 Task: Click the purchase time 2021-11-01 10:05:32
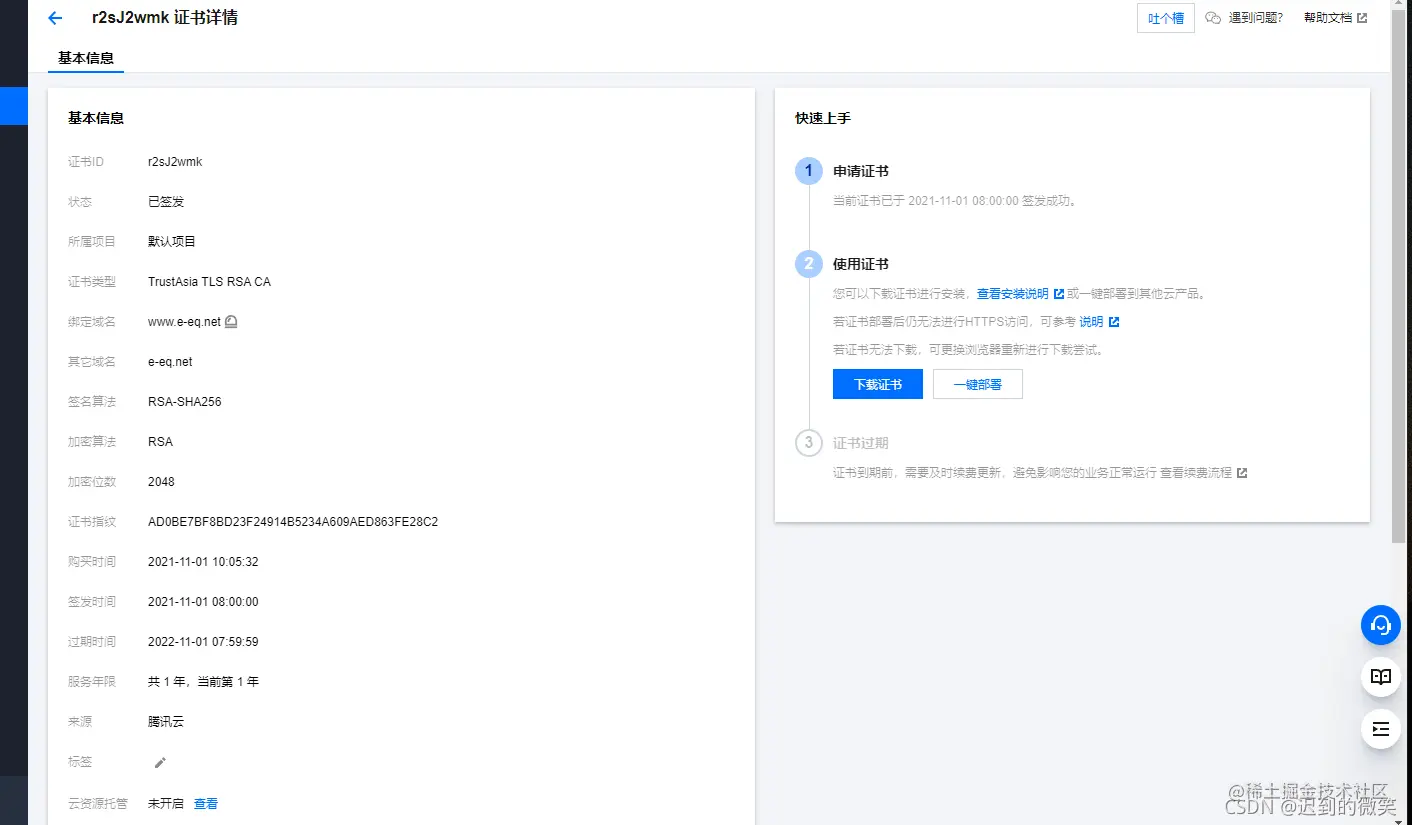coord(203,562)
